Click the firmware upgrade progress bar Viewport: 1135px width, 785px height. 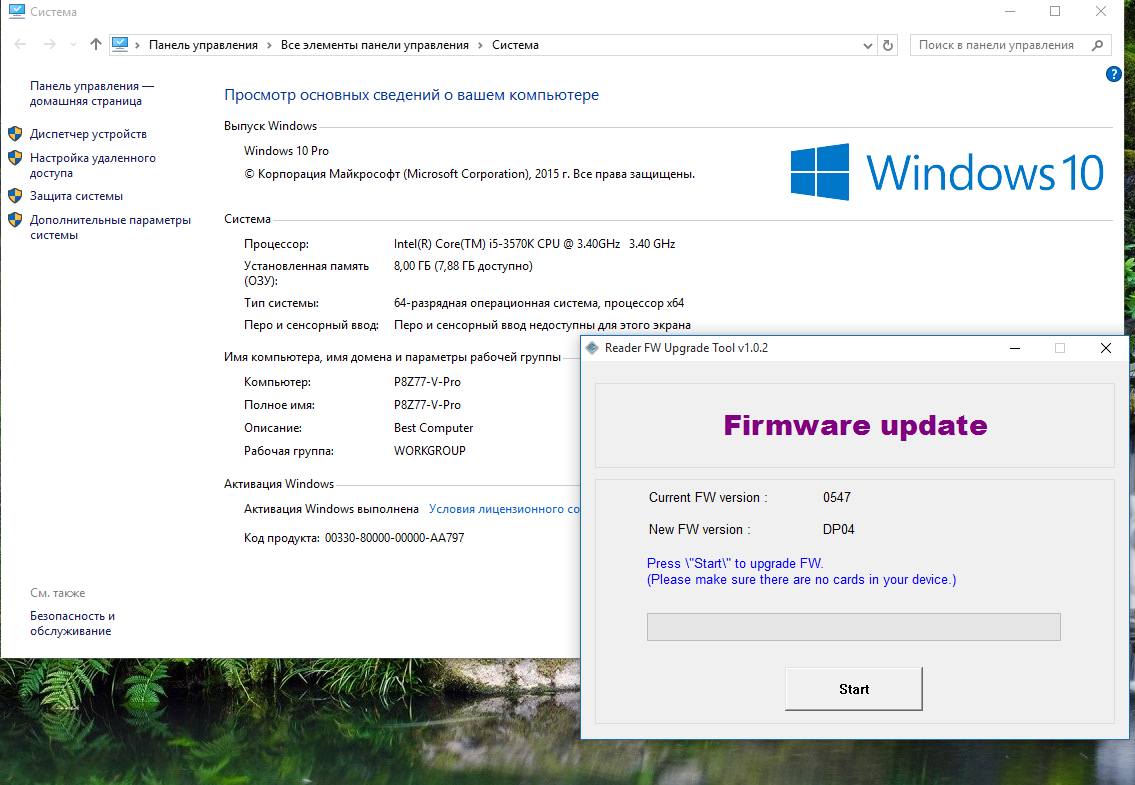(x=853, y=627)
